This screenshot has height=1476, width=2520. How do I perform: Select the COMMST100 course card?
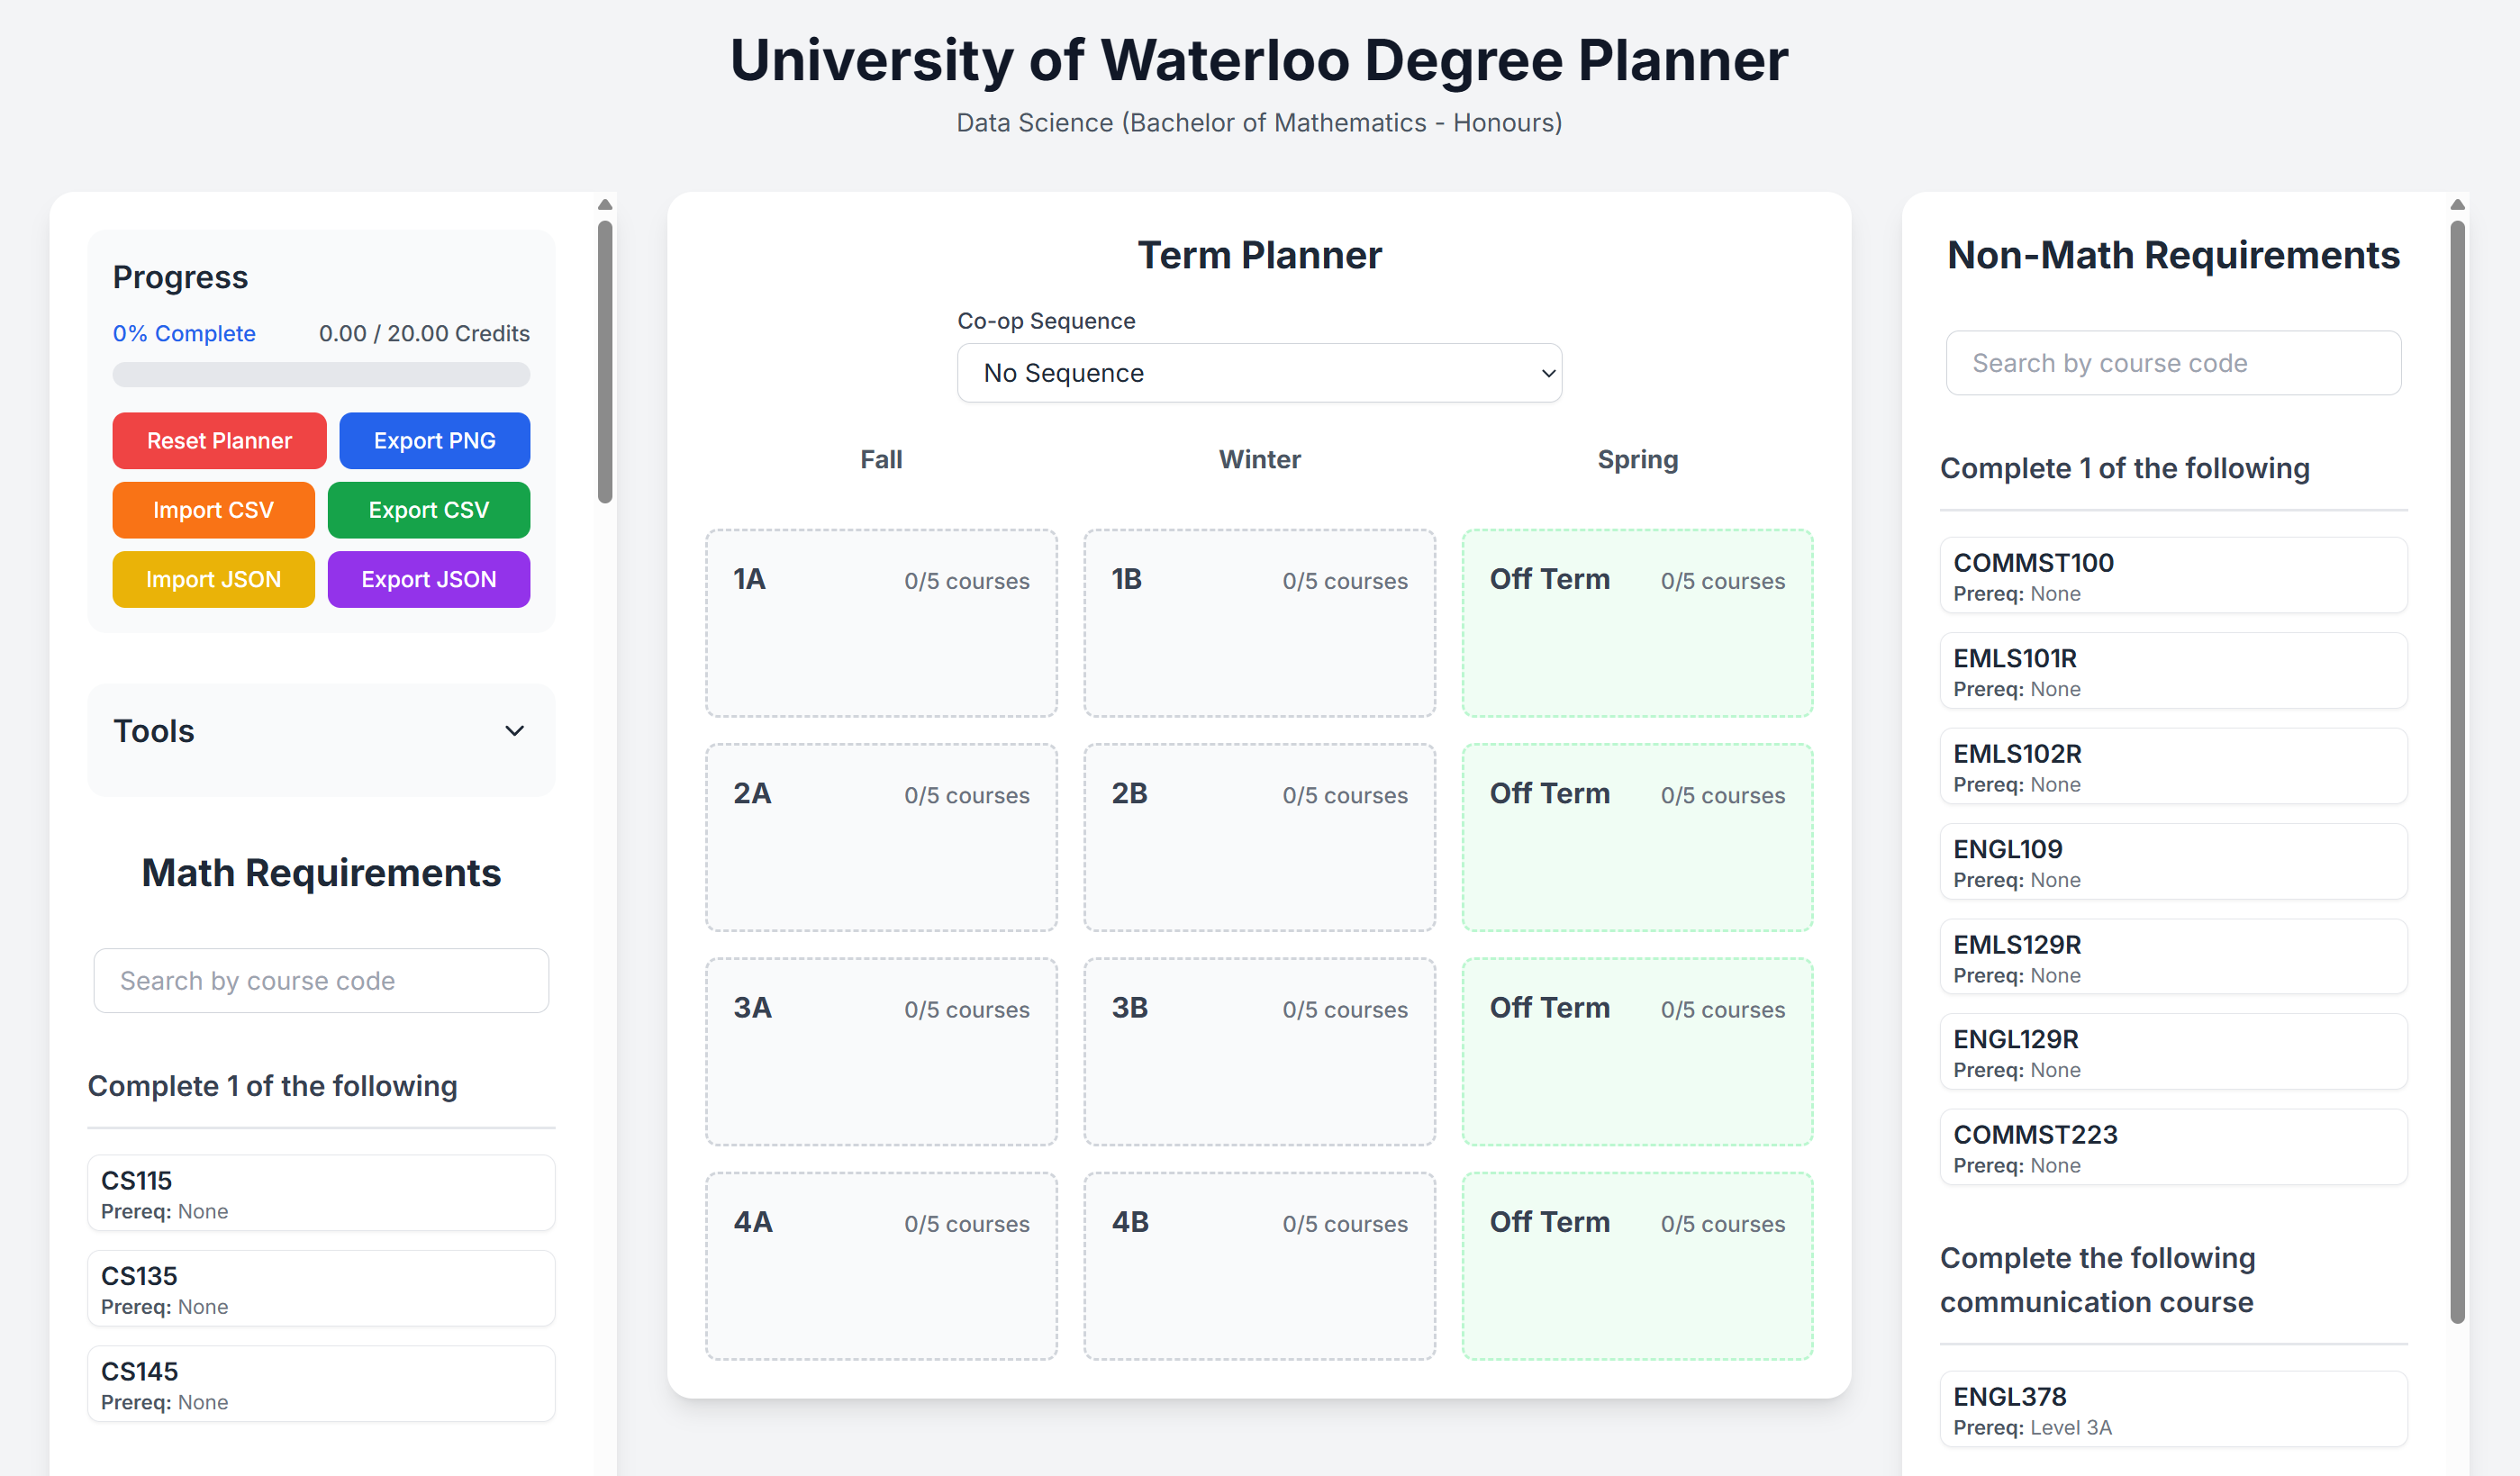click(x=2172, y=575)
